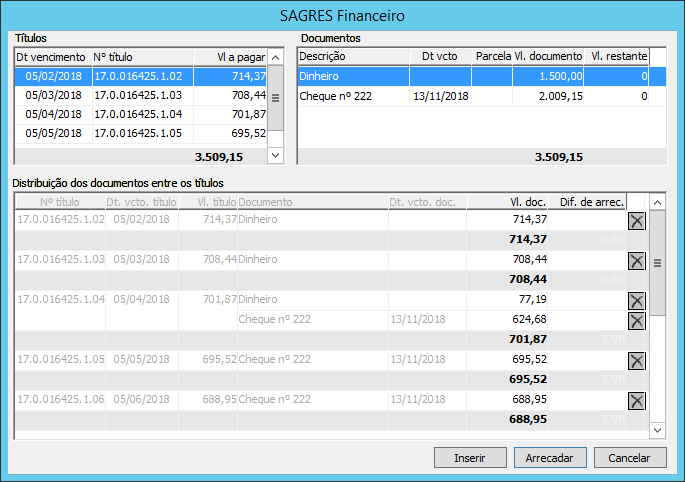Remove Dinheiro entry of 708,44
Screen dimensions: 685x482
tap(636, 260)
